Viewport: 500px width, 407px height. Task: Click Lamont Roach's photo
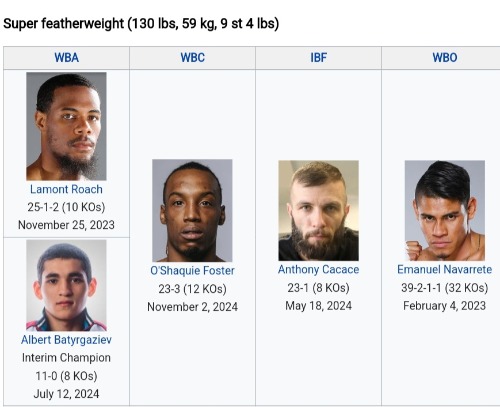pos(66,126)
